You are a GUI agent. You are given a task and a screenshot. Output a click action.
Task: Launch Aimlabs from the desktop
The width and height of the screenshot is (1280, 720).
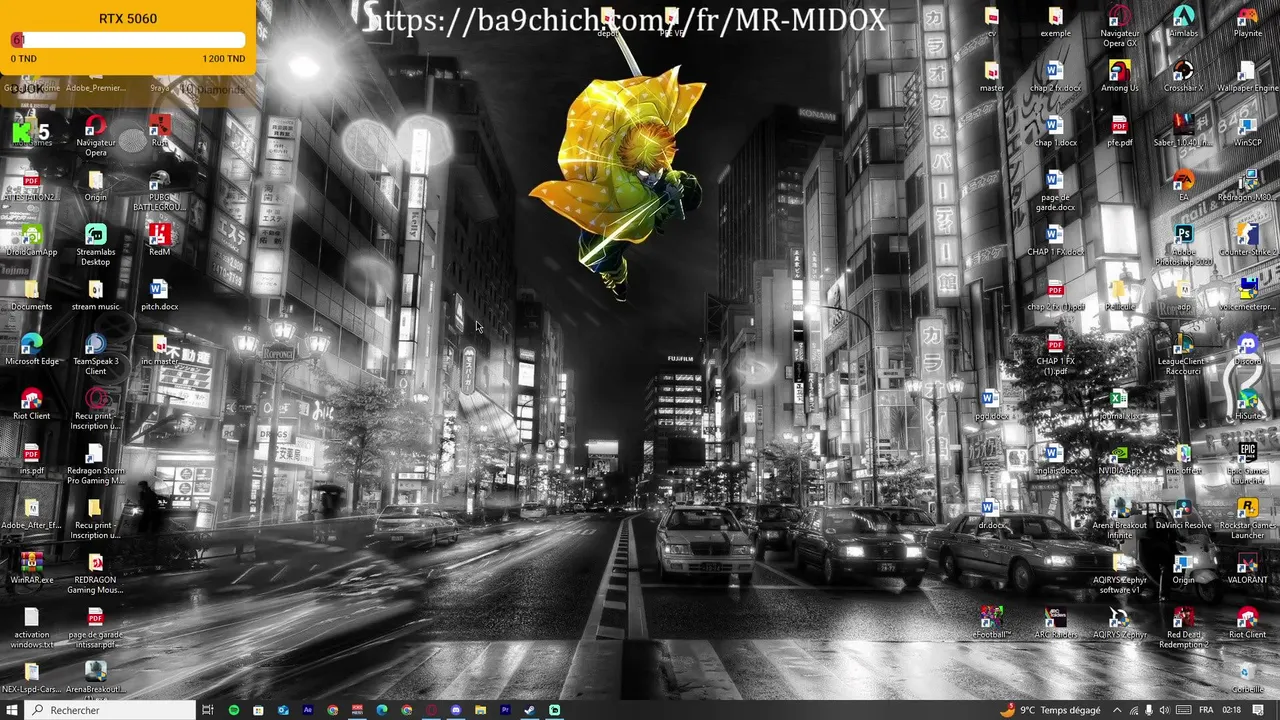click(x=1183, y=22)
